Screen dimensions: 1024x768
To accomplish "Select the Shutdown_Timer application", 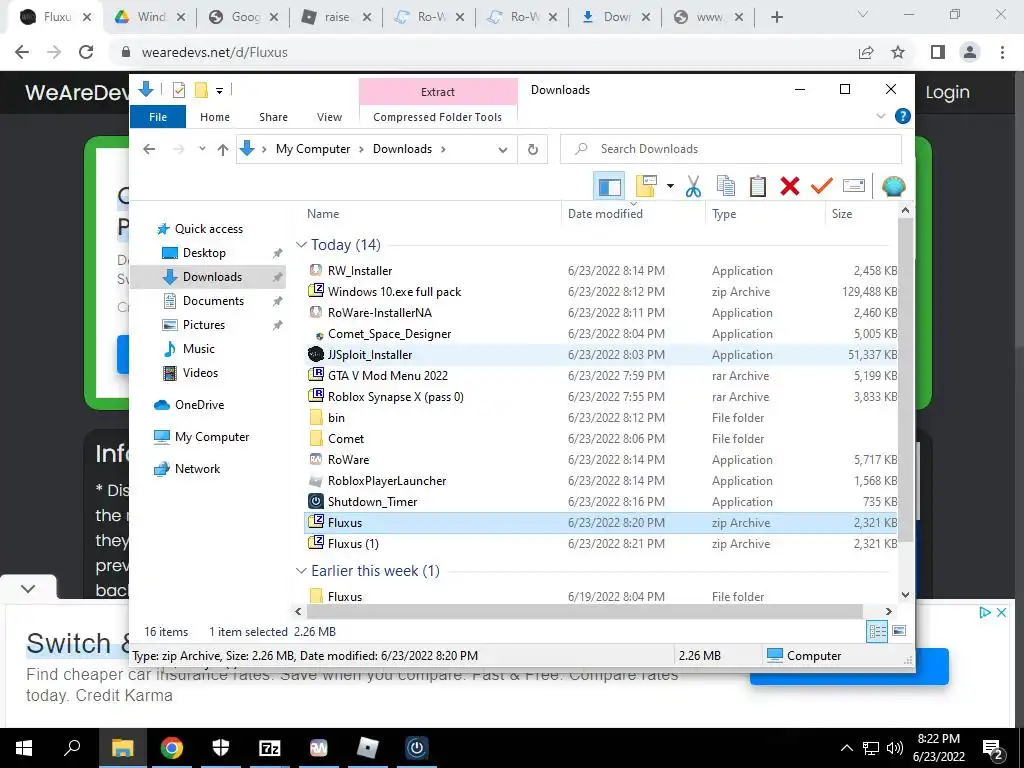I will pyautogui.click(x=372, y=502).
